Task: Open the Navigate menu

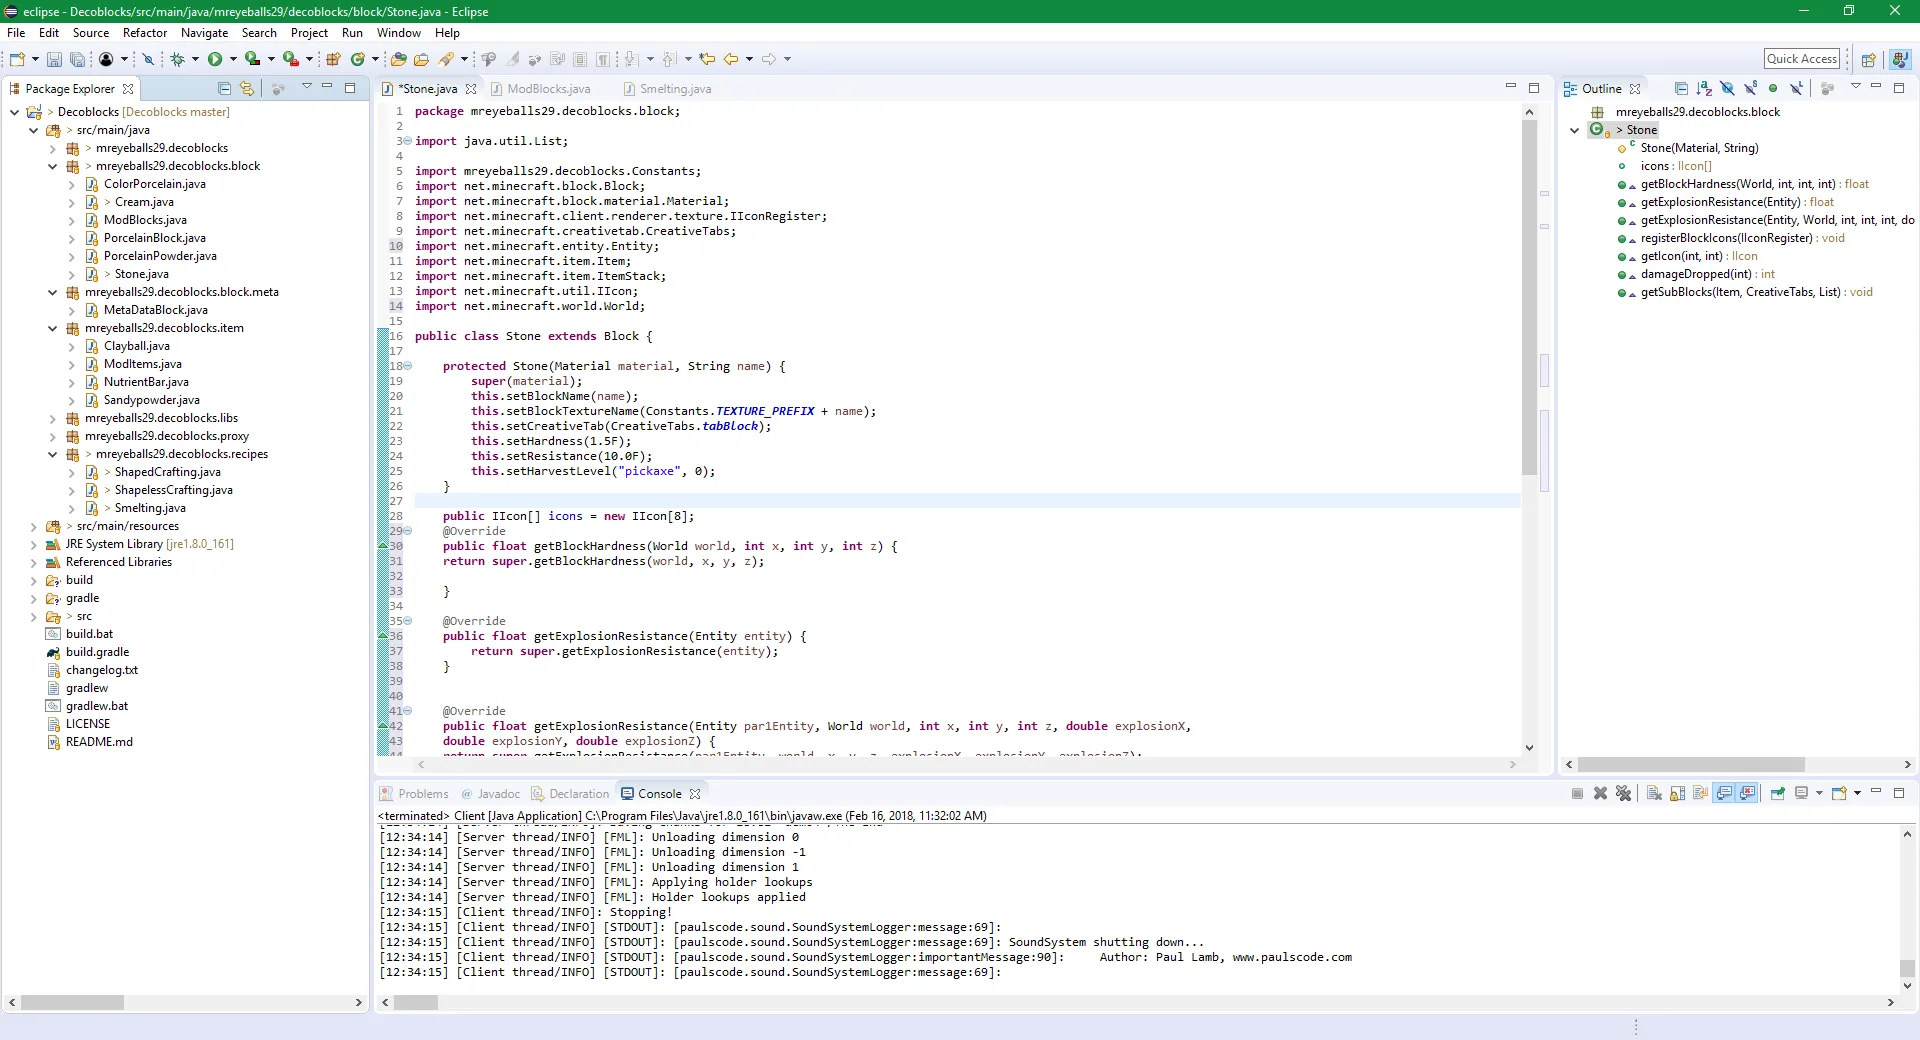Action: click(x=204, y=33)
